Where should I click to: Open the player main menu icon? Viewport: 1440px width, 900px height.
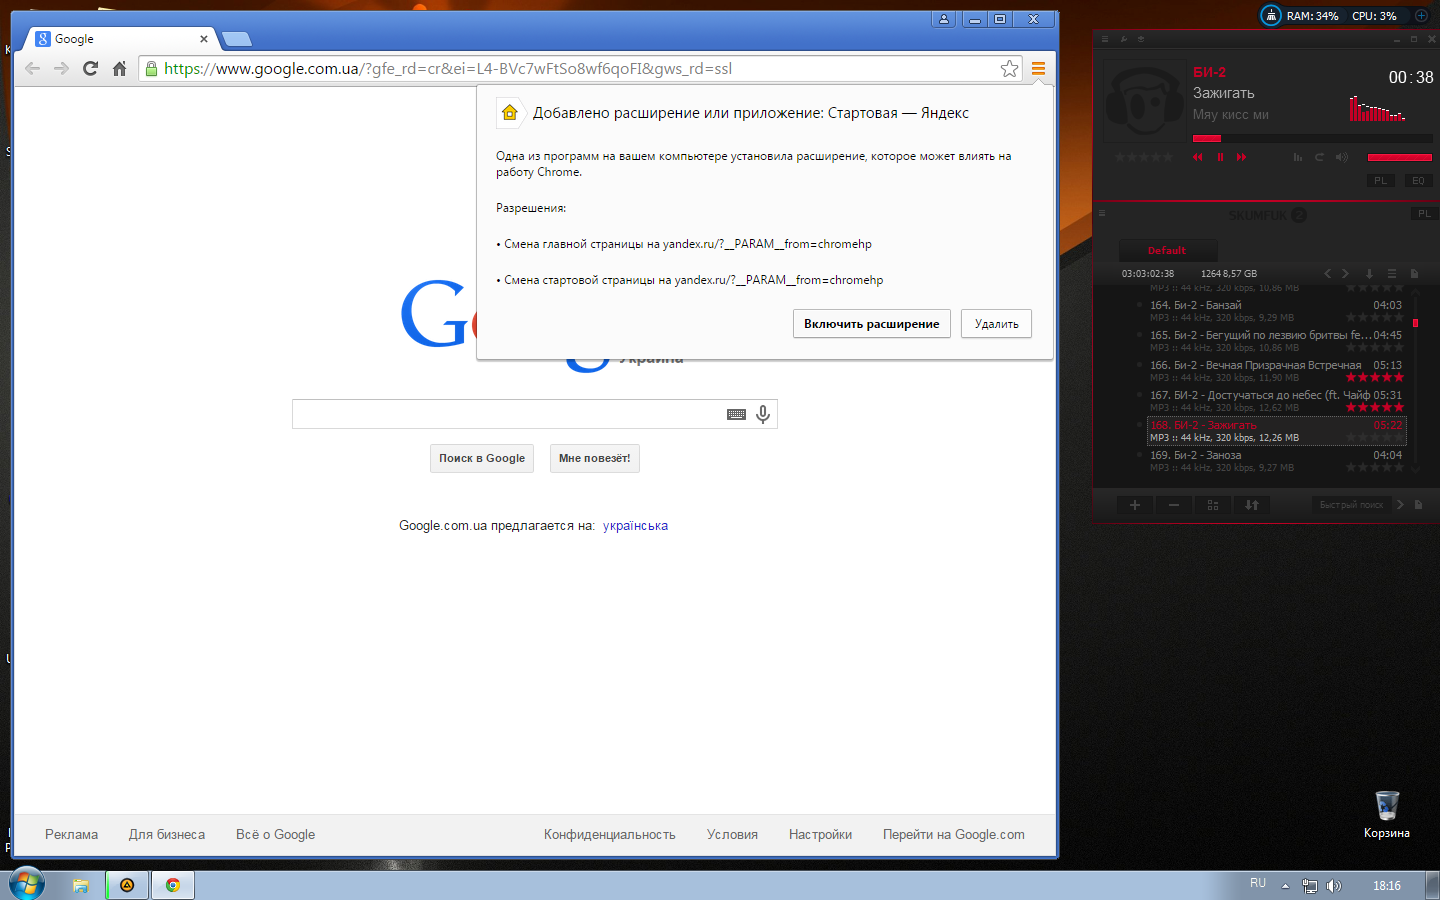[x=1105, y=39]
